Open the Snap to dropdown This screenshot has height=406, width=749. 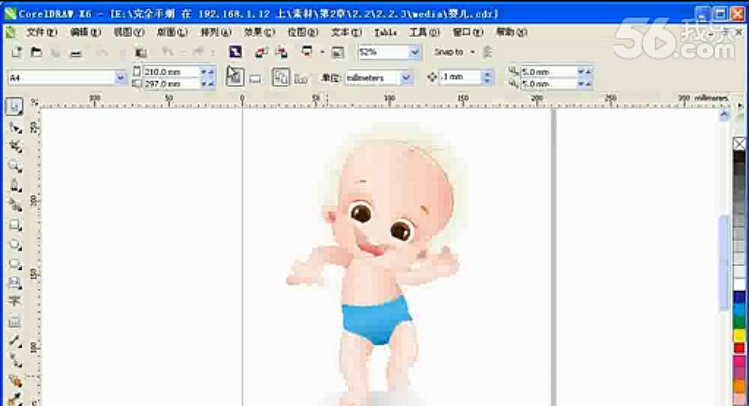[x=472, y=52]
